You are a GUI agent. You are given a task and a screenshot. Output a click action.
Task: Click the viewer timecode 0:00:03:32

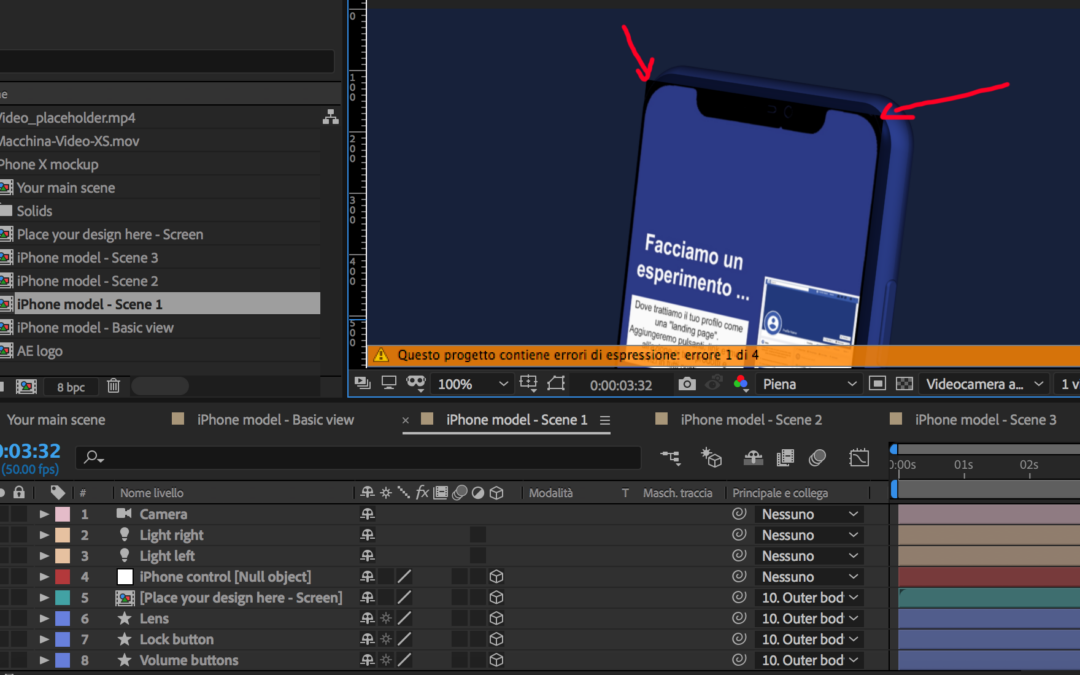pyautogui.click(x=621, y=384)
